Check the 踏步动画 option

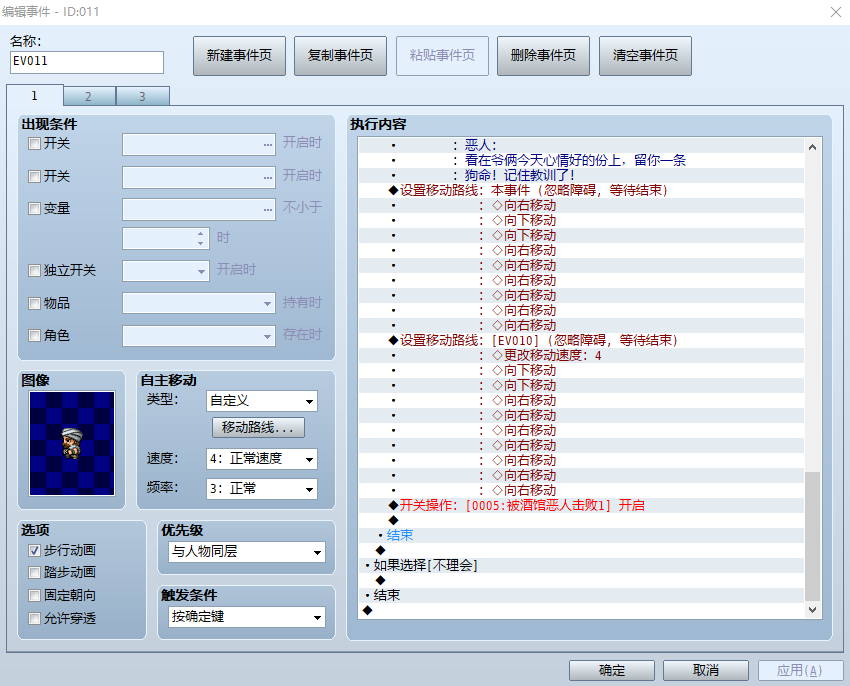click(x=35, y=572)
